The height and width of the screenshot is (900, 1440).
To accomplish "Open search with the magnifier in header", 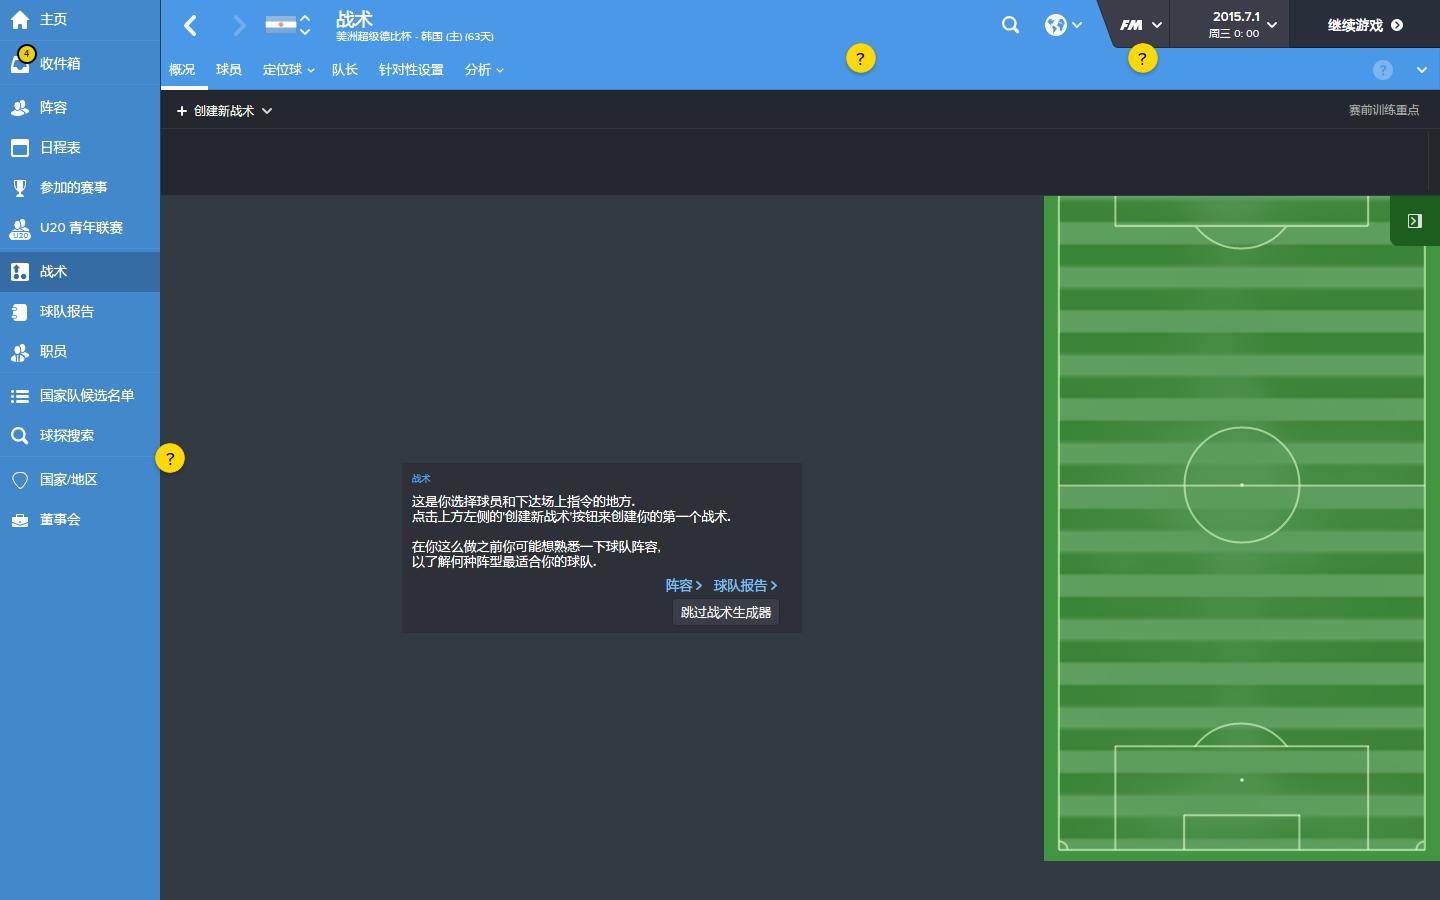I will 1011,25.
